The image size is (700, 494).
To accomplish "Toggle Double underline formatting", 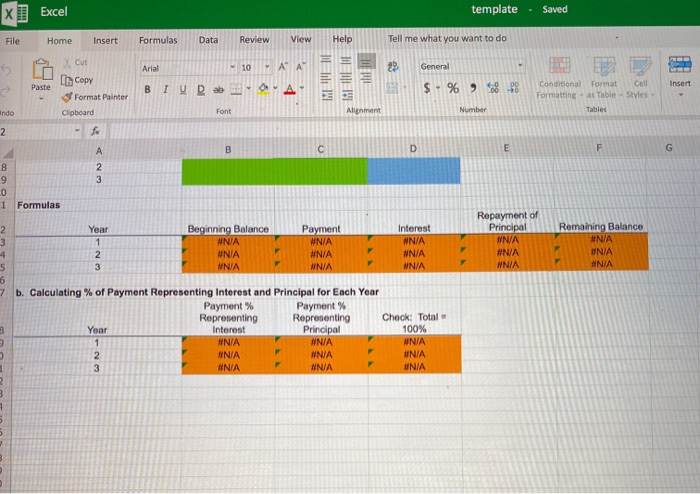I will [201, 90].
